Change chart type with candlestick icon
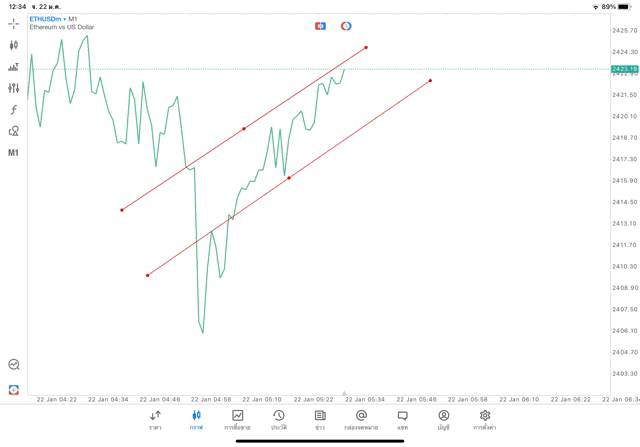The image size is (640, 447). click(x=14, y=45)
